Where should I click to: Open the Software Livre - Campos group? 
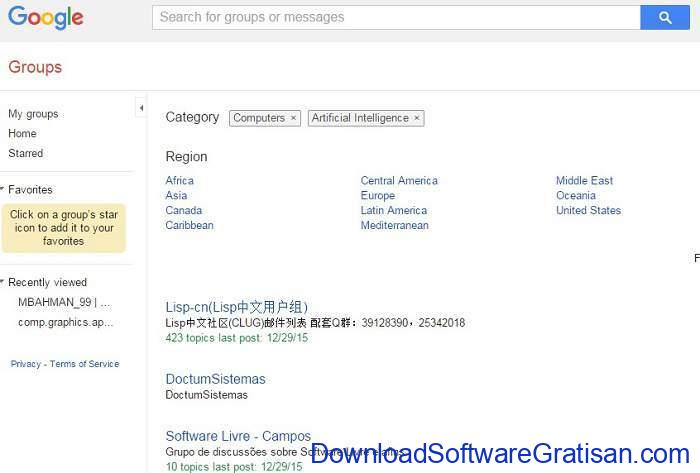(238, 436)
